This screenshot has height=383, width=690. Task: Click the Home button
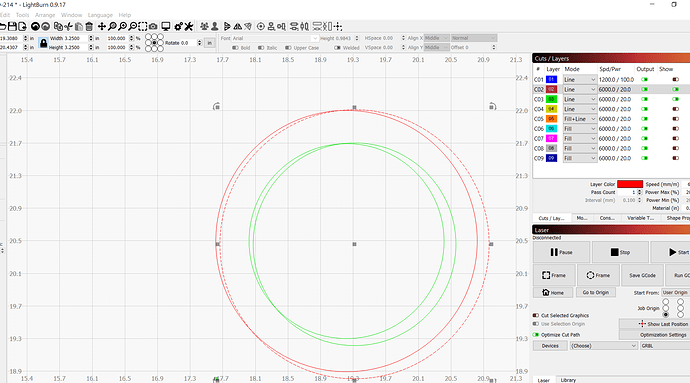tap(553, 292)
